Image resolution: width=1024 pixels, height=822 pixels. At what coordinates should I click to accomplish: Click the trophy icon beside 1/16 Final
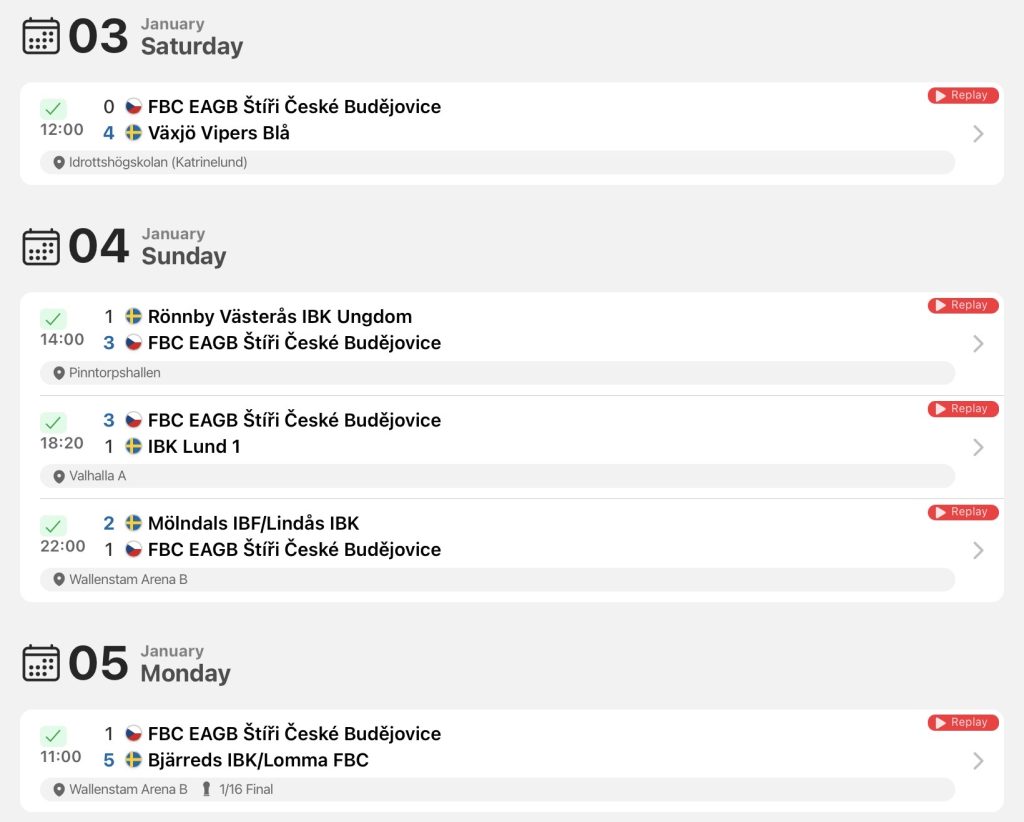[207, 790]
